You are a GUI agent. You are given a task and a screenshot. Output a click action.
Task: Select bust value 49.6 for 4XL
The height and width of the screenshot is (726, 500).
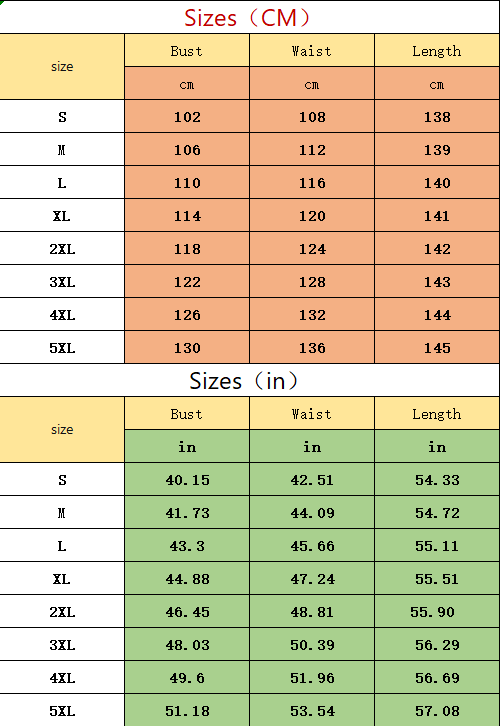tap(187, 677)
